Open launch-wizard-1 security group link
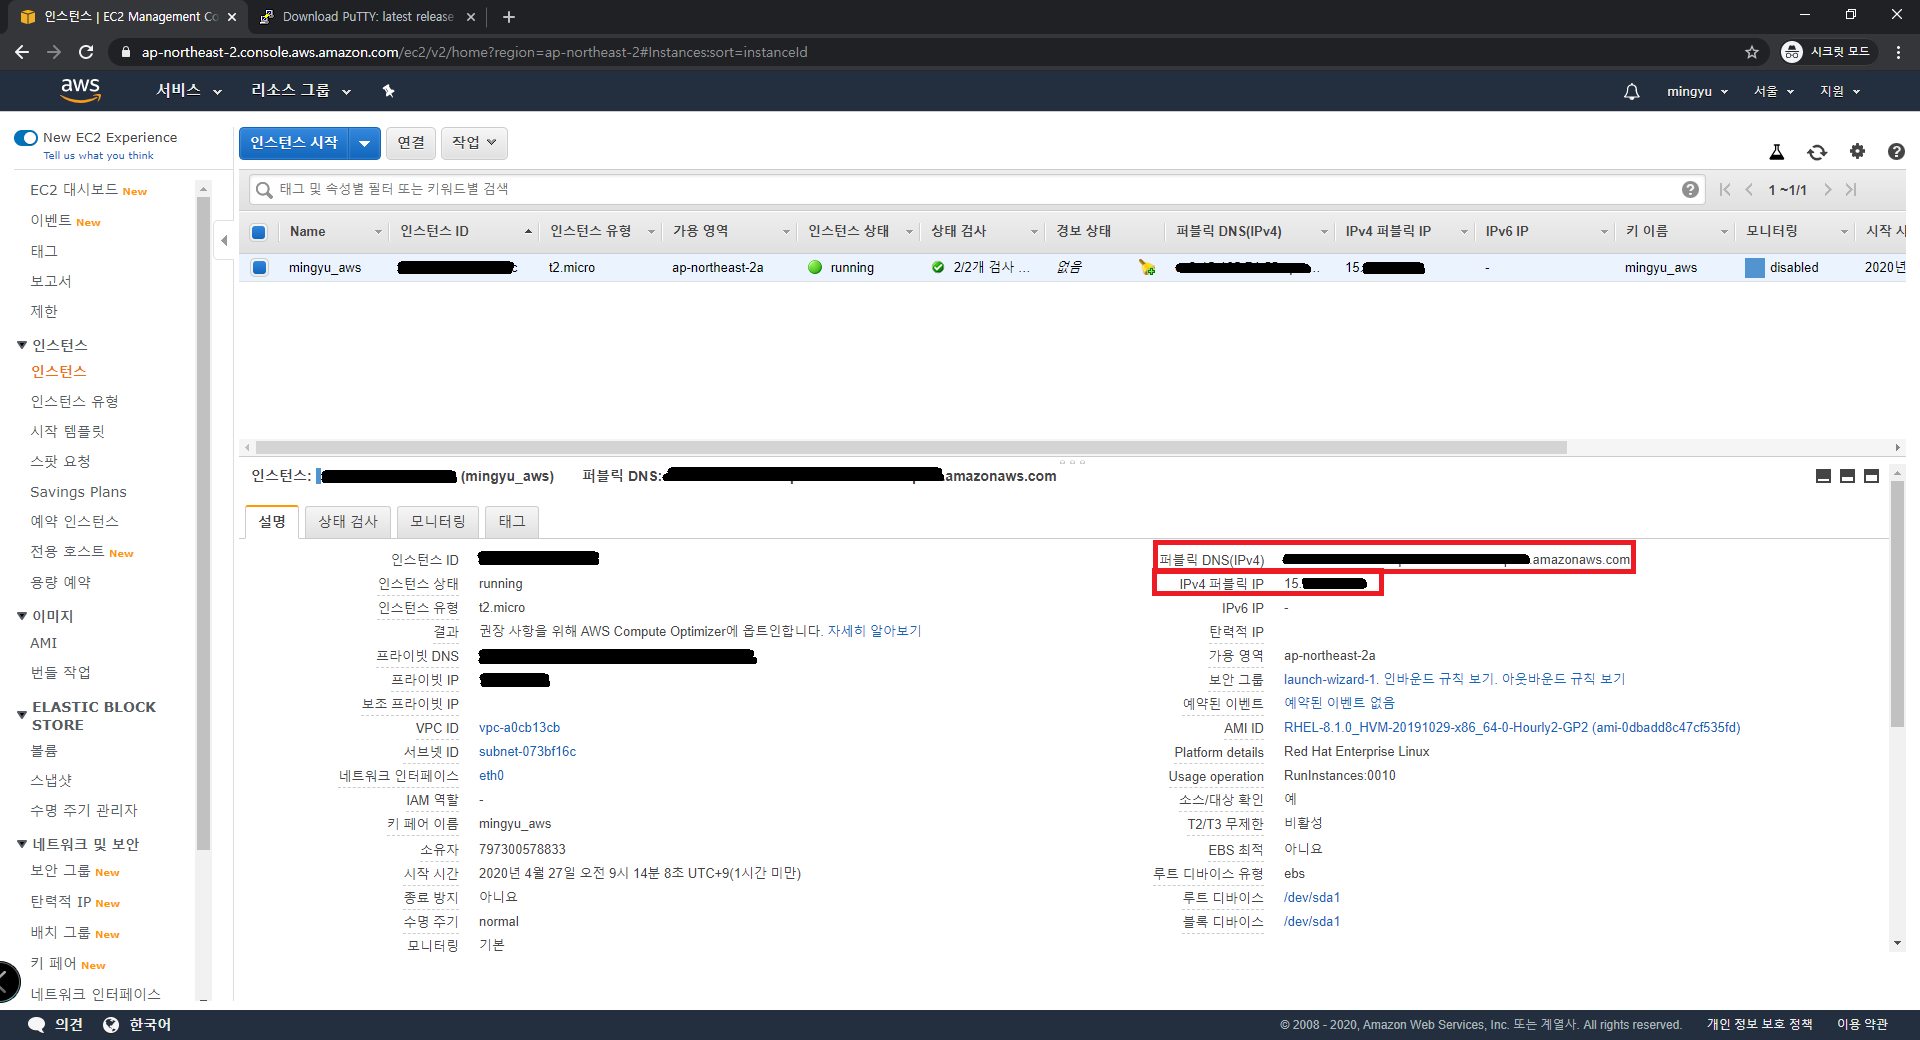The width and height of the screenshot is (1920, 1040). coord(1330,679)
